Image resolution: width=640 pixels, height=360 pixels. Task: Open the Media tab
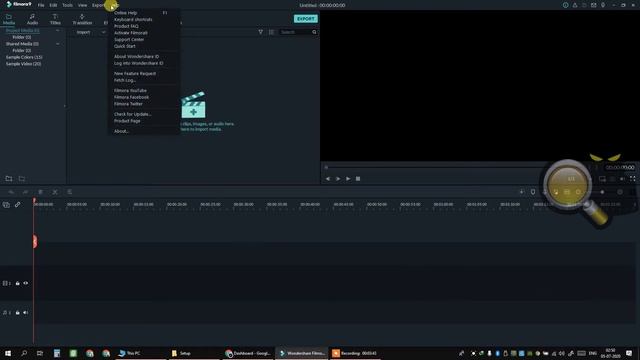9,19
